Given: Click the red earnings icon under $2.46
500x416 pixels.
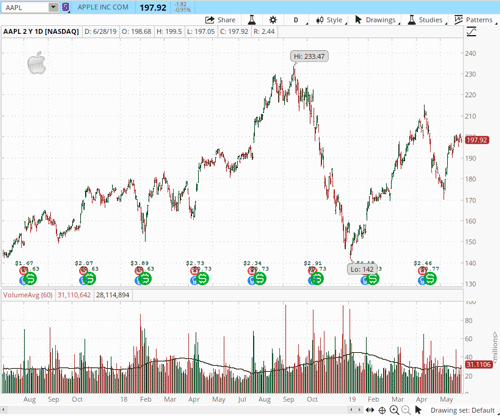Looking at the screenshot, I should (x=422, y=270).
